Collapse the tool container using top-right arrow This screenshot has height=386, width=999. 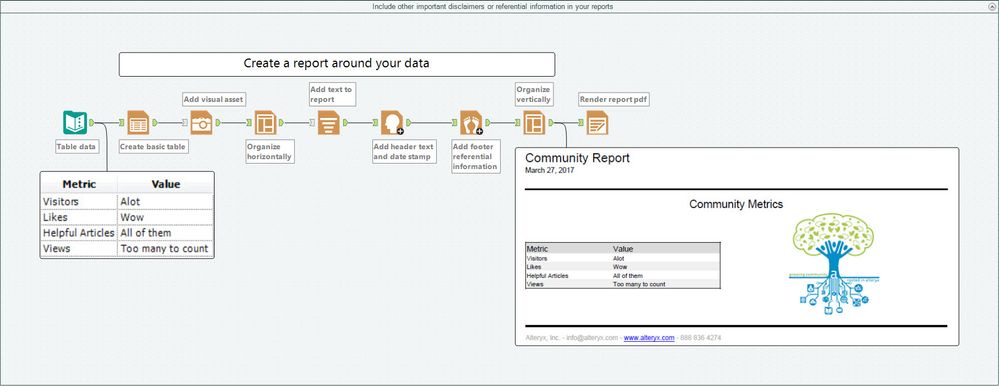click(992, 6)
